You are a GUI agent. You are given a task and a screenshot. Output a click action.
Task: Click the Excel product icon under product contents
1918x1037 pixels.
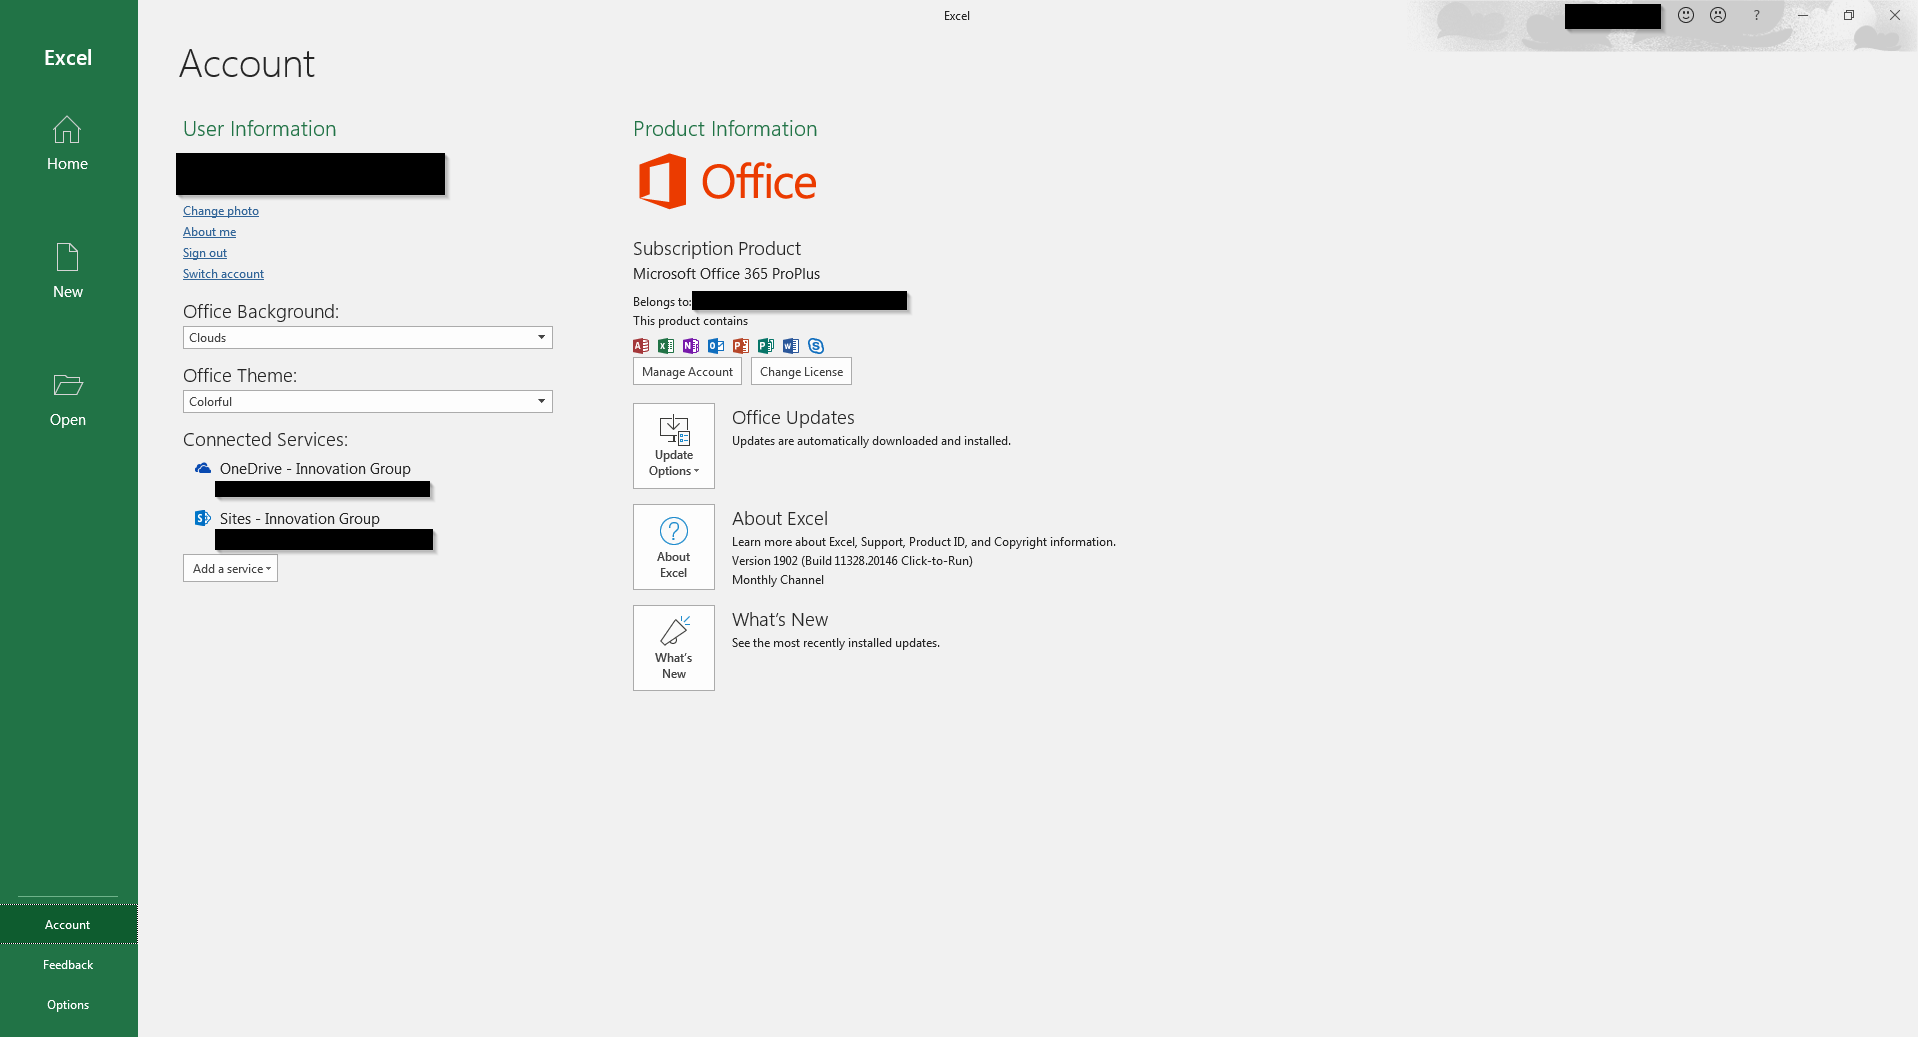point(666,346)
